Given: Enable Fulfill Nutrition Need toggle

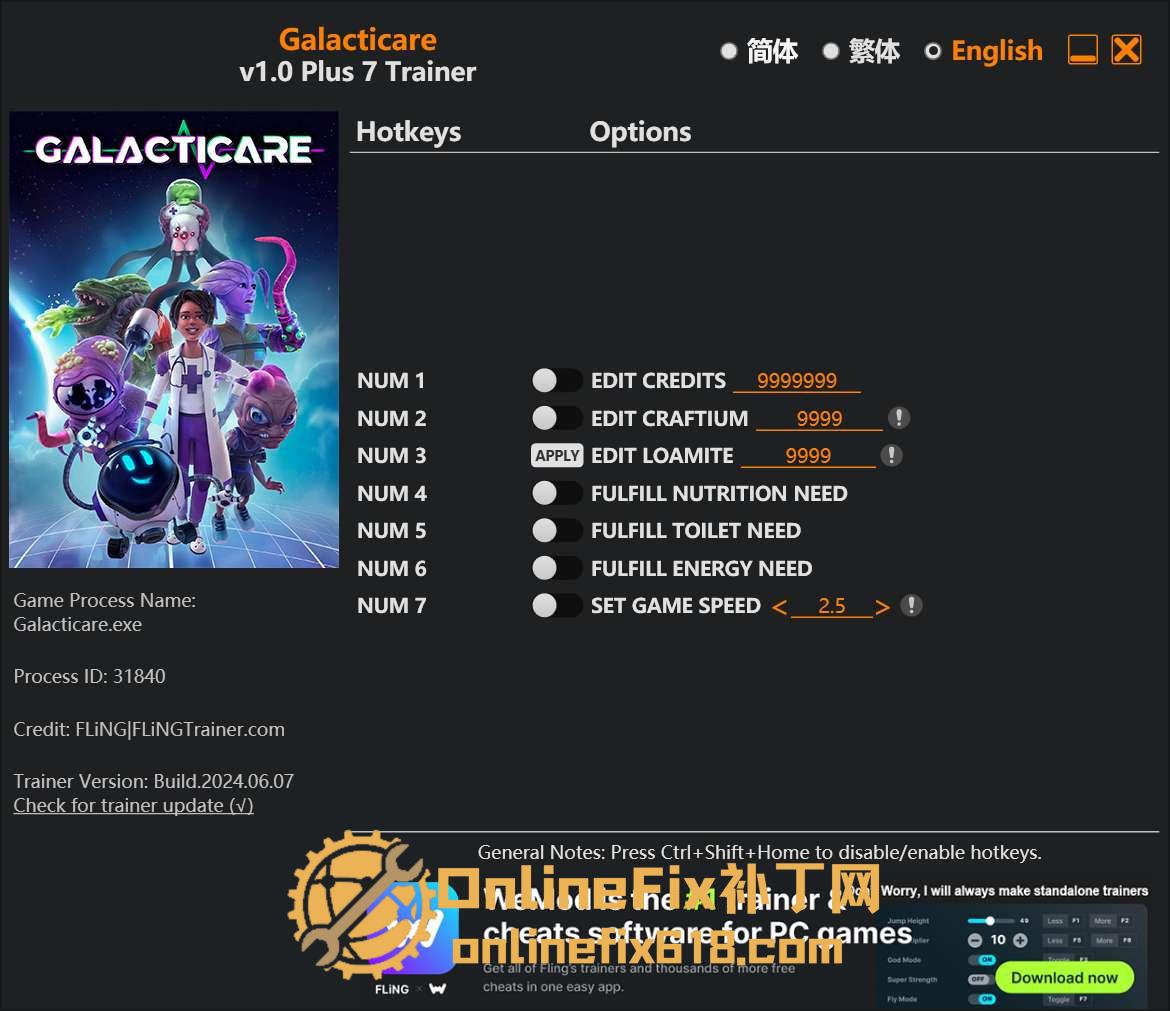Looking at the screenshot, I should point(557,493).
